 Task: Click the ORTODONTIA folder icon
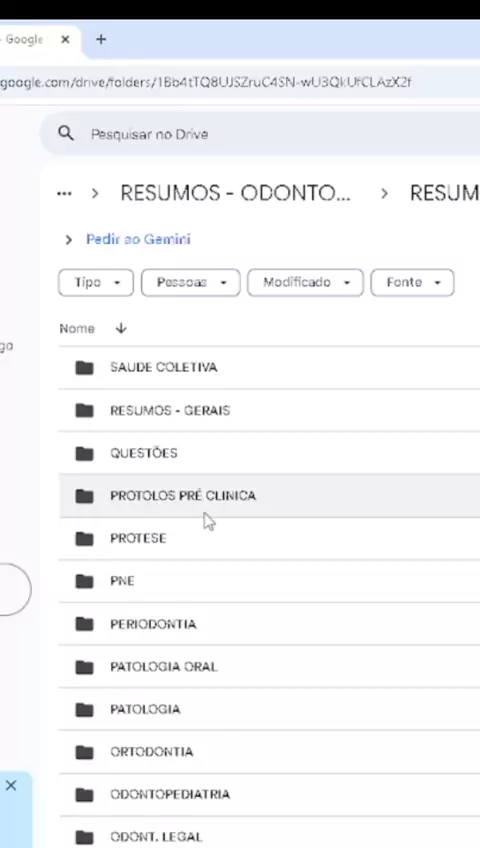coord(84,752)
